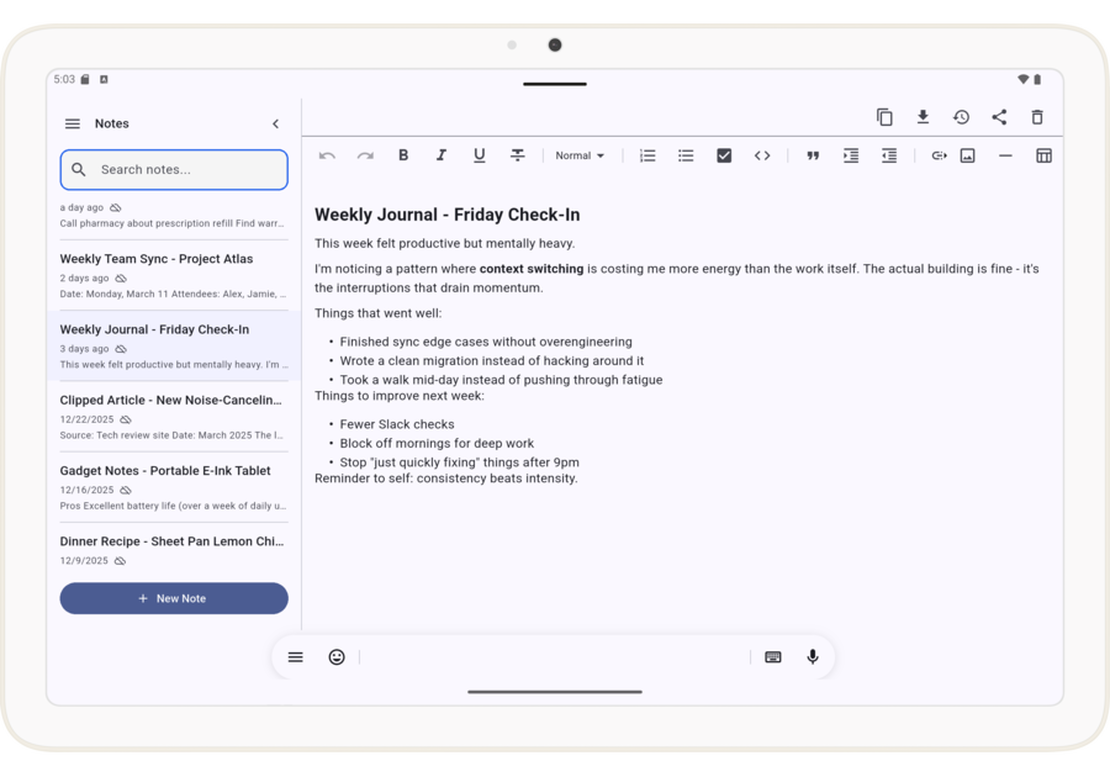1110x777 pixels.
Task: Toggle bold formatting
Action: pyautogui.click(x=403, y=155)
